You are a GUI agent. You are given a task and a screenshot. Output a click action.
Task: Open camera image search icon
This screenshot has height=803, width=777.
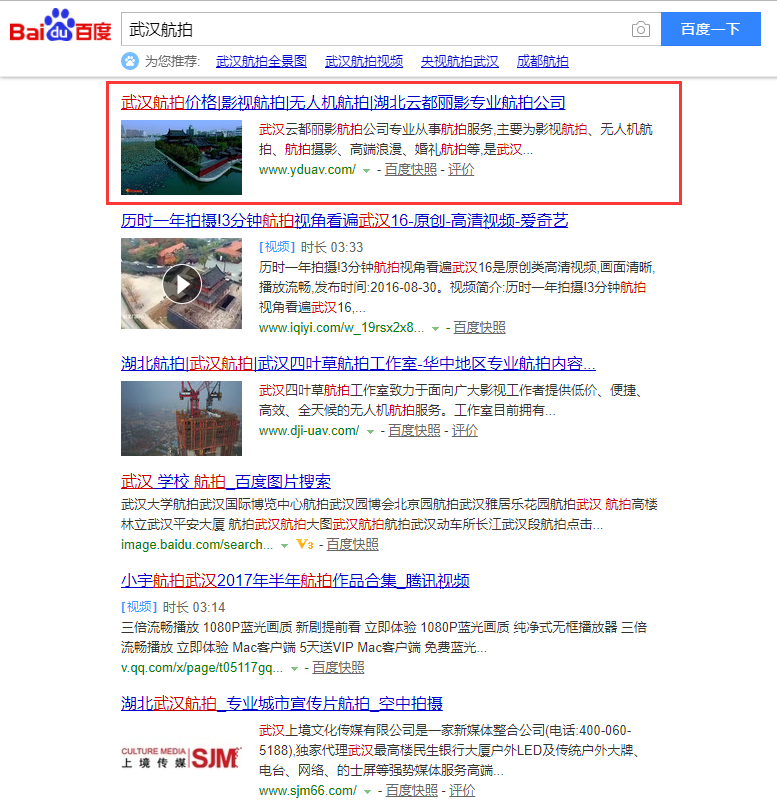click(640, 29)
